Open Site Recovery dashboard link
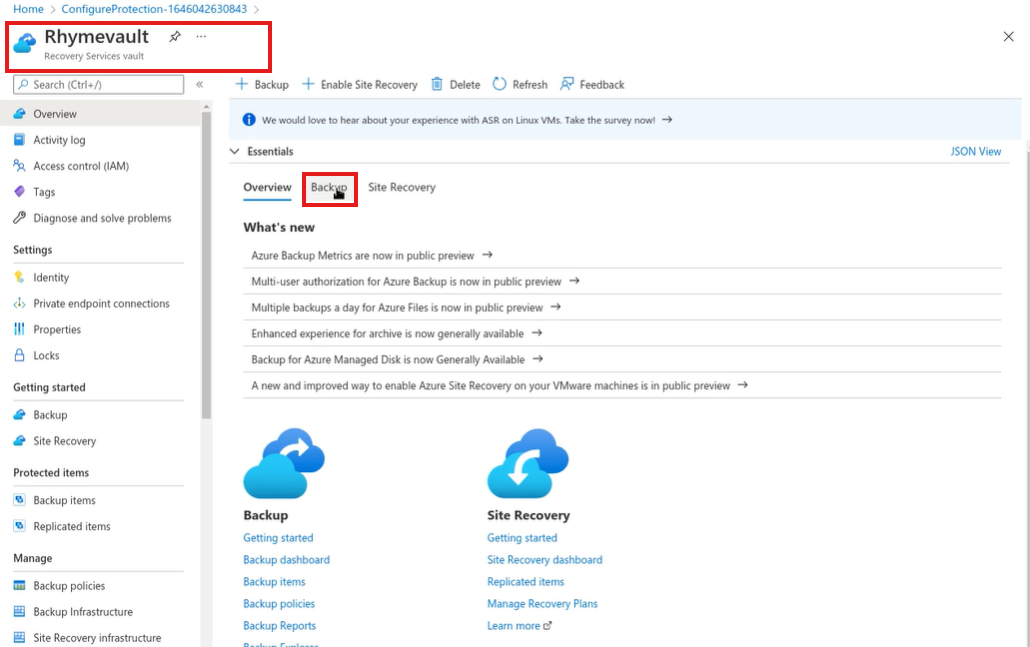 (x=545, y=560)
